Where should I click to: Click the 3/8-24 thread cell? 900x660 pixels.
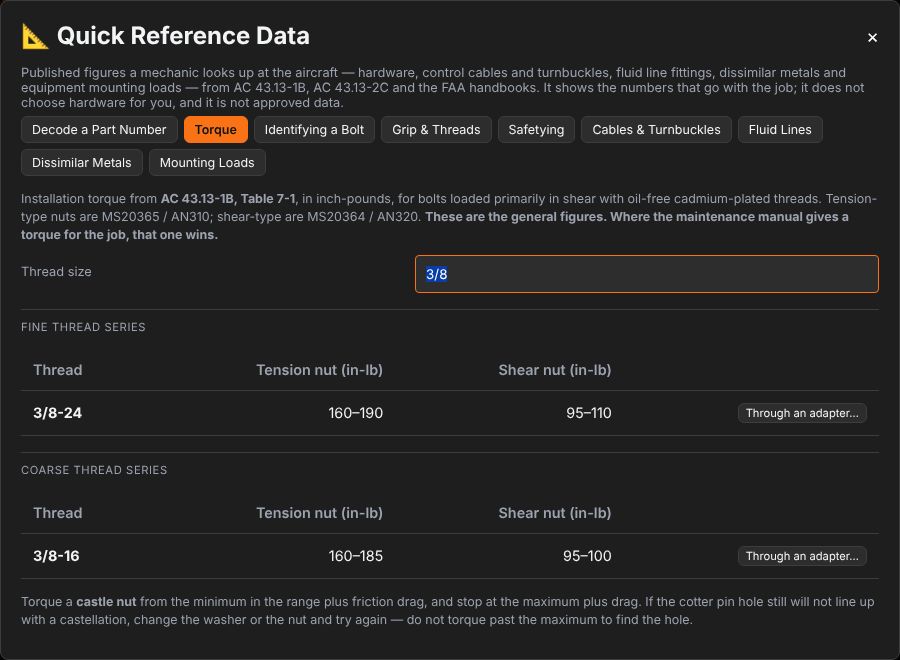(x=57, y=413)
